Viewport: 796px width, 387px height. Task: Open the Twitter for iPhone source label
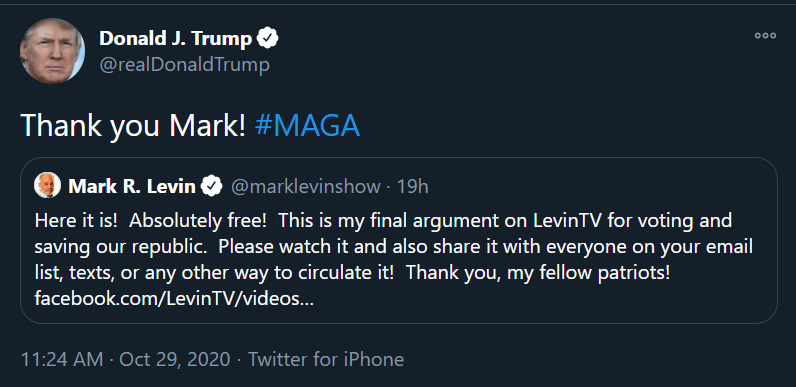click(326, 360)
